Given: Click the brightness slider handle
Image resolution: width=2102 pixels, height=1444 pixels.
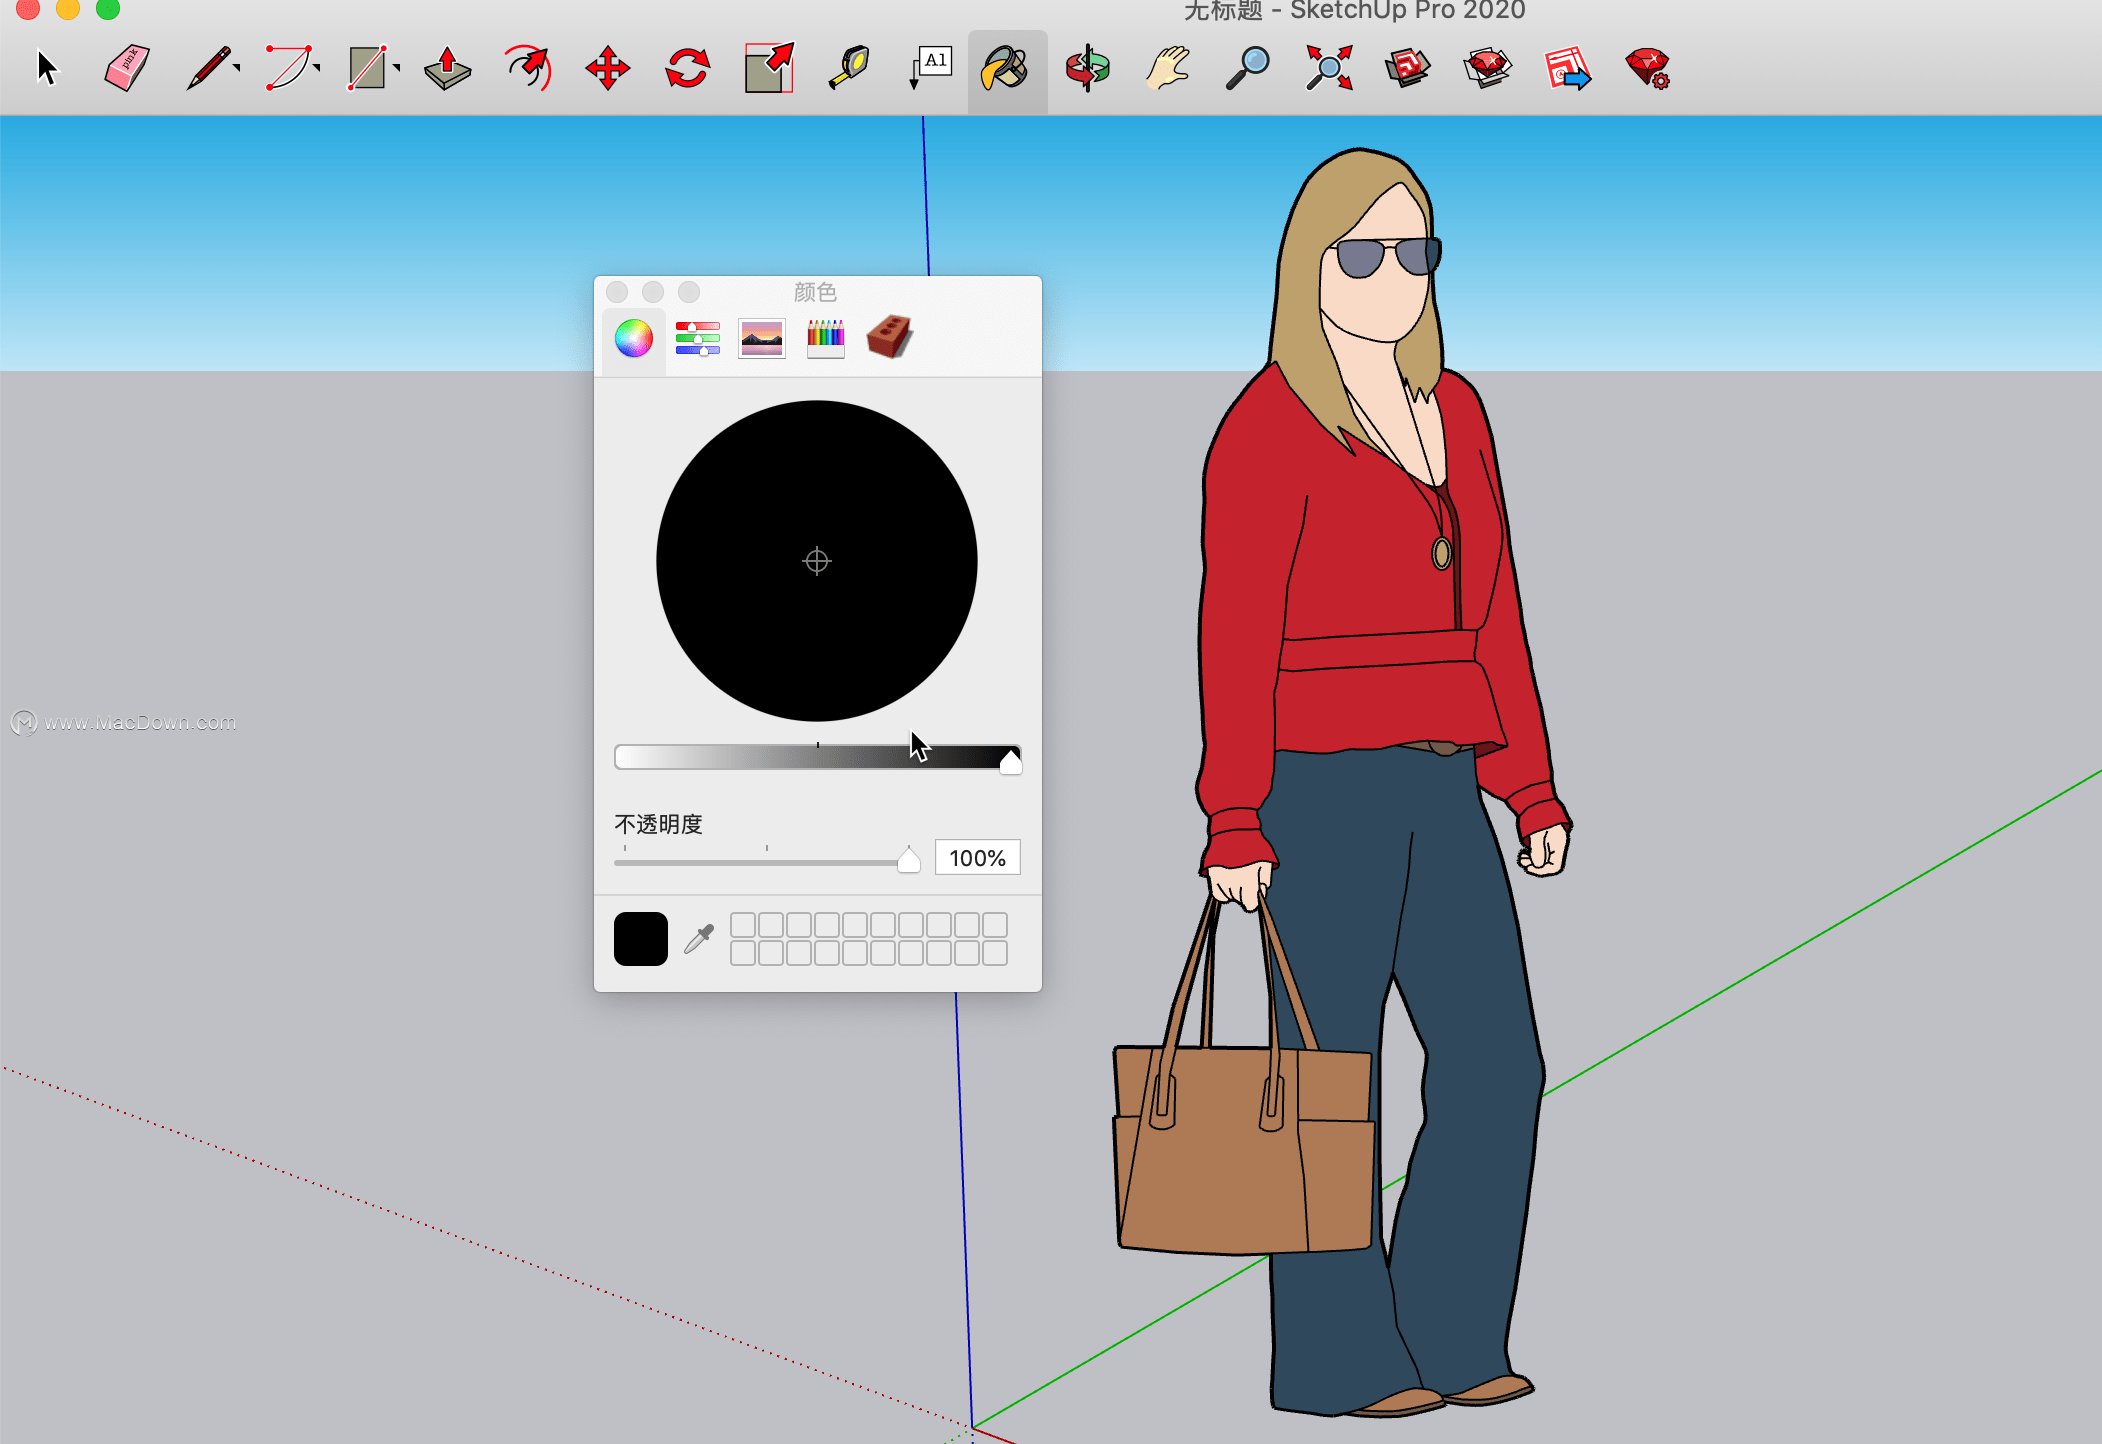Looking at the screenshot, I should [x=1011, y=761].
